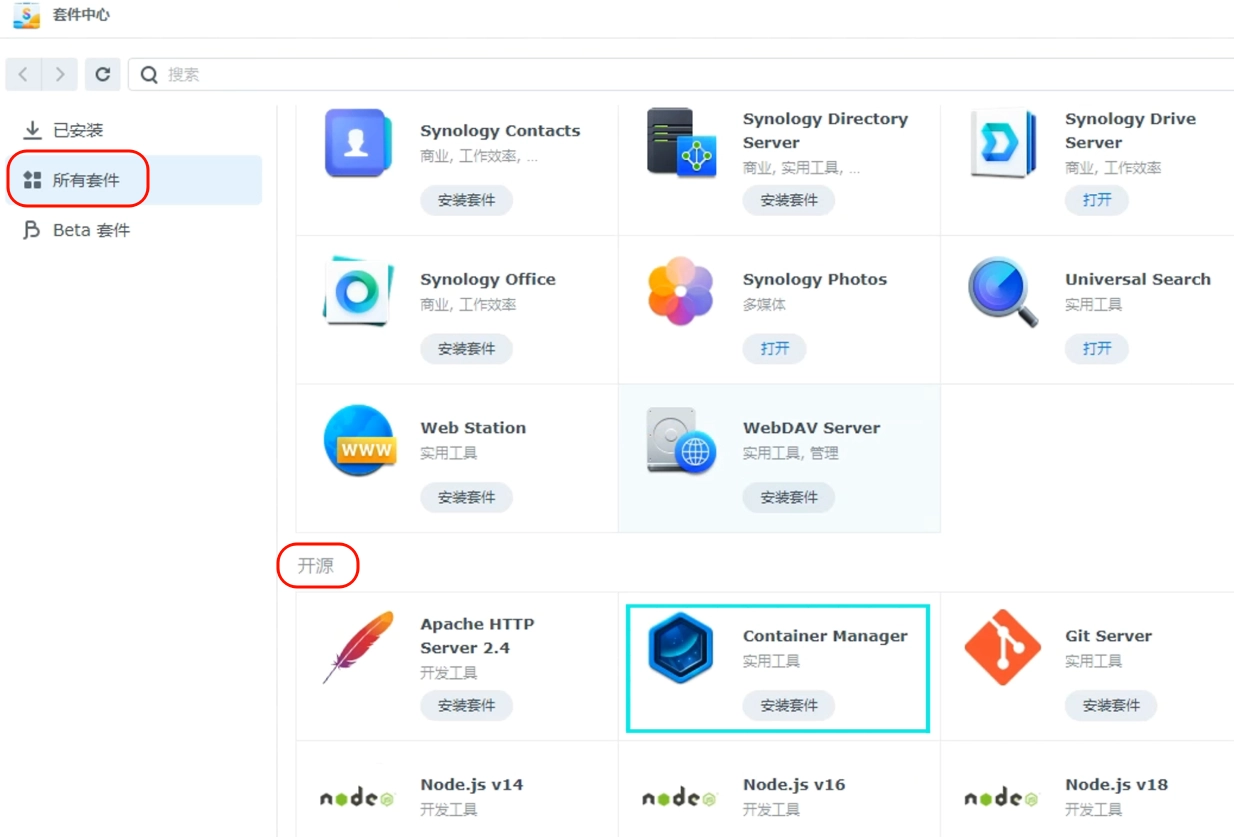Click the 套件中心 window title text
1234x837 pixels.
tap(81, 15)
